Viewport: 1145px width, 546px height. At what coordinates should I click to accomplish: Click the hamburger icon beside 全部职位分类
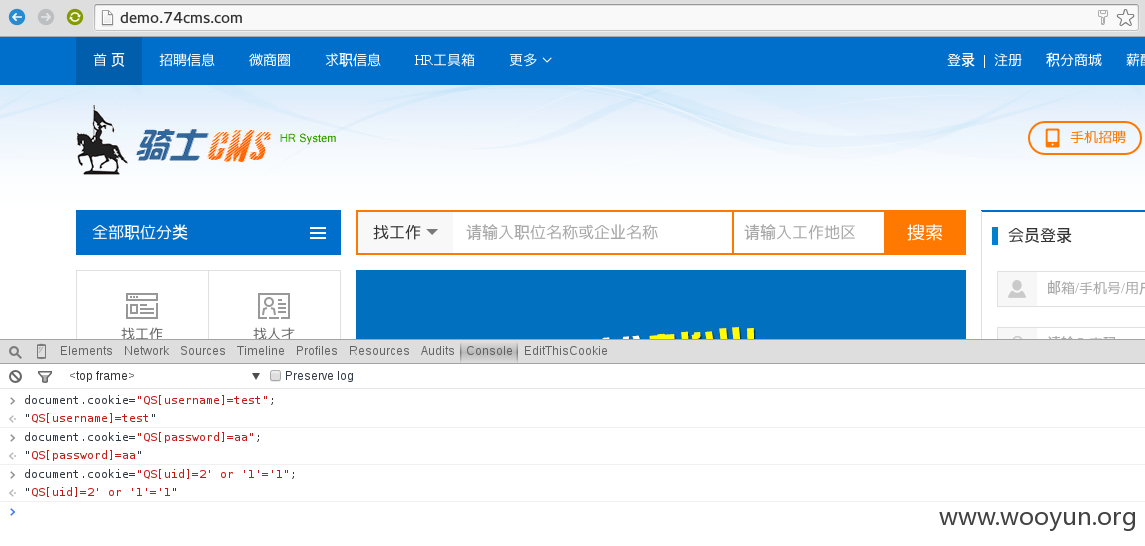318,233
